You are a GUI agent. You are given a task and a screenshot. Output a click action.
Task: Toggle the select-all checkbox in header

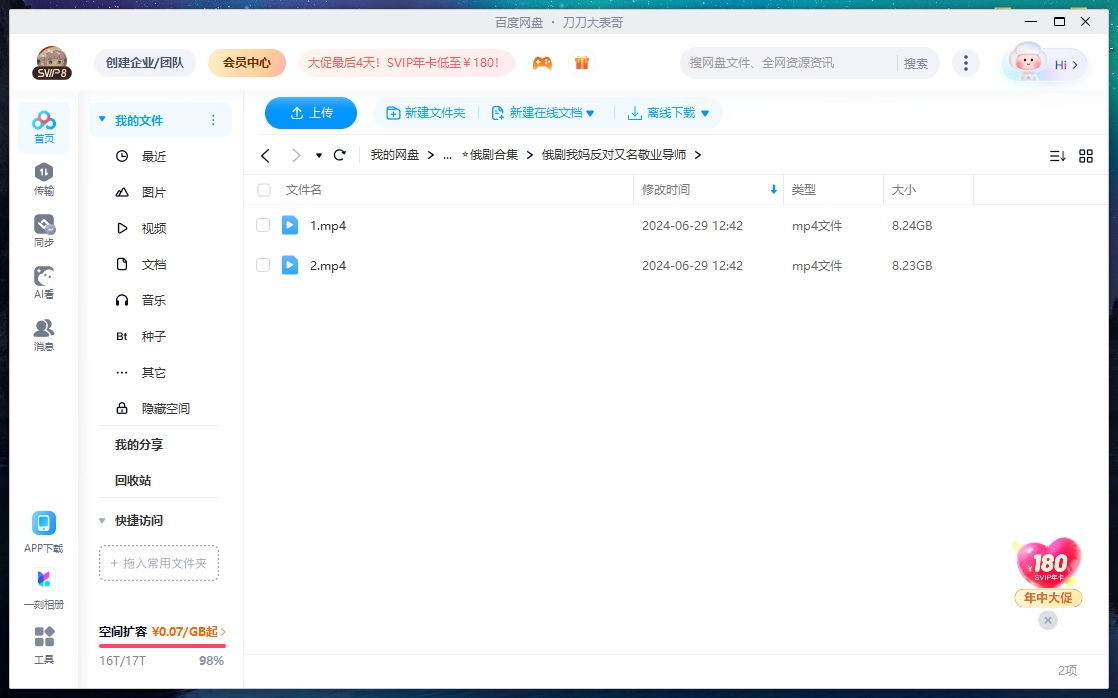pos(264,190)
